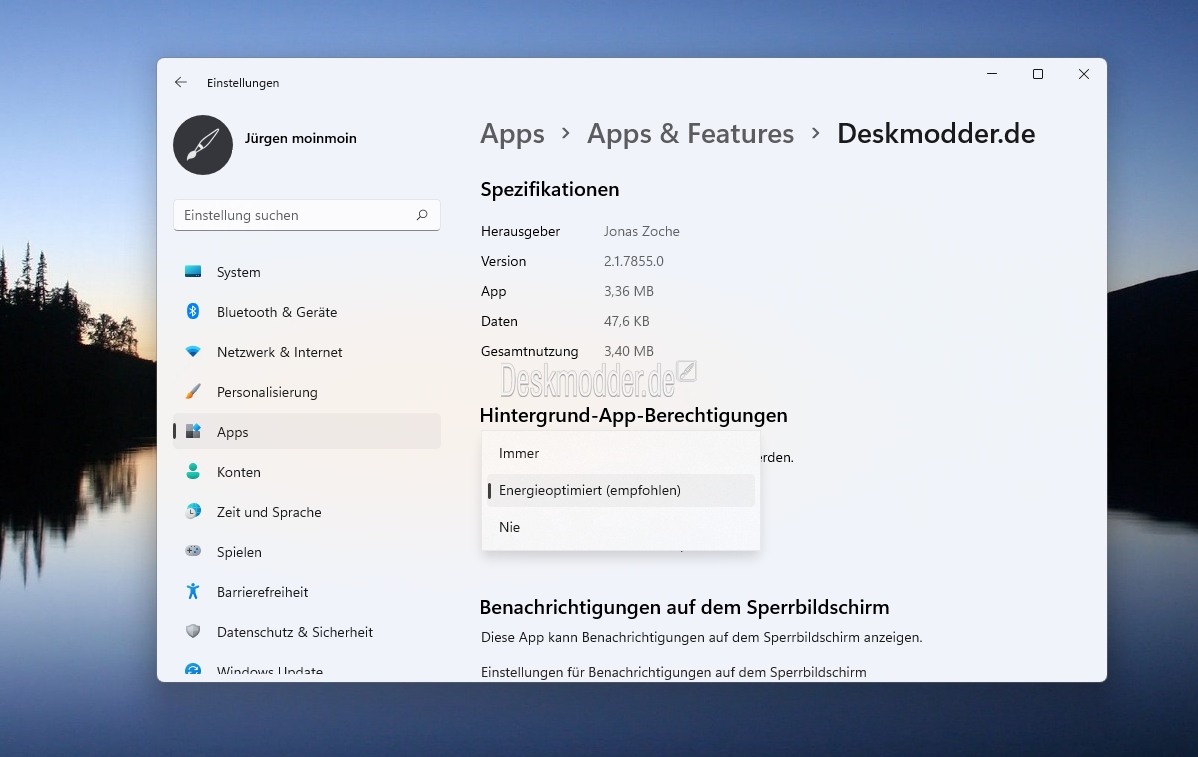Click the search magnifier icon
Viewport: 1198px width, 757px height.
(422, 215)
